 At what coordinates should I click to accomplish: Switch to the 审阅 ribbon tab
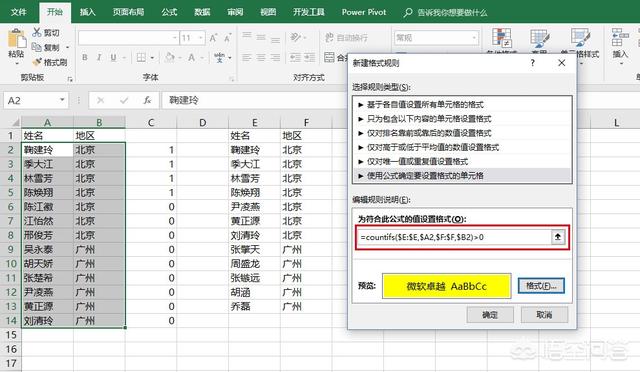(235, 12)
